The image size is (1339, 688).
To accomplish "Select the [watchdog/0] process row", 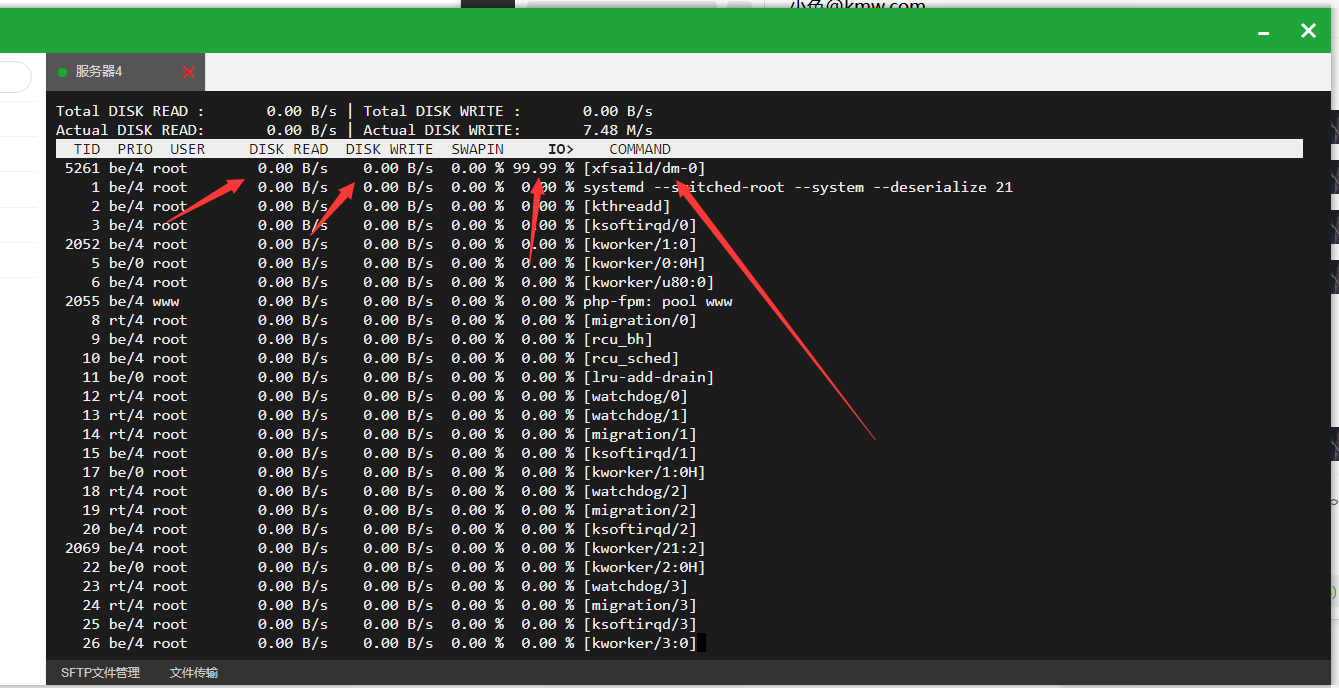I will [680, 396].
